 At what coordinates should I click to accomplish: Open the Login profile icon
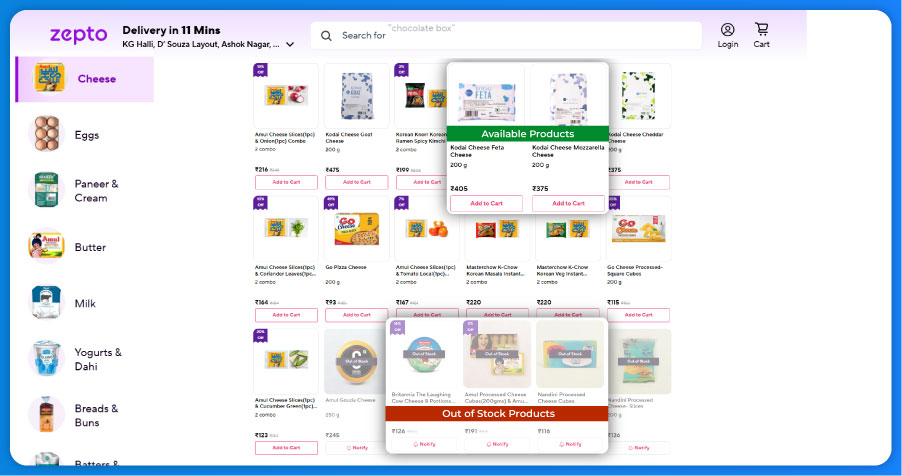[727, 30]
